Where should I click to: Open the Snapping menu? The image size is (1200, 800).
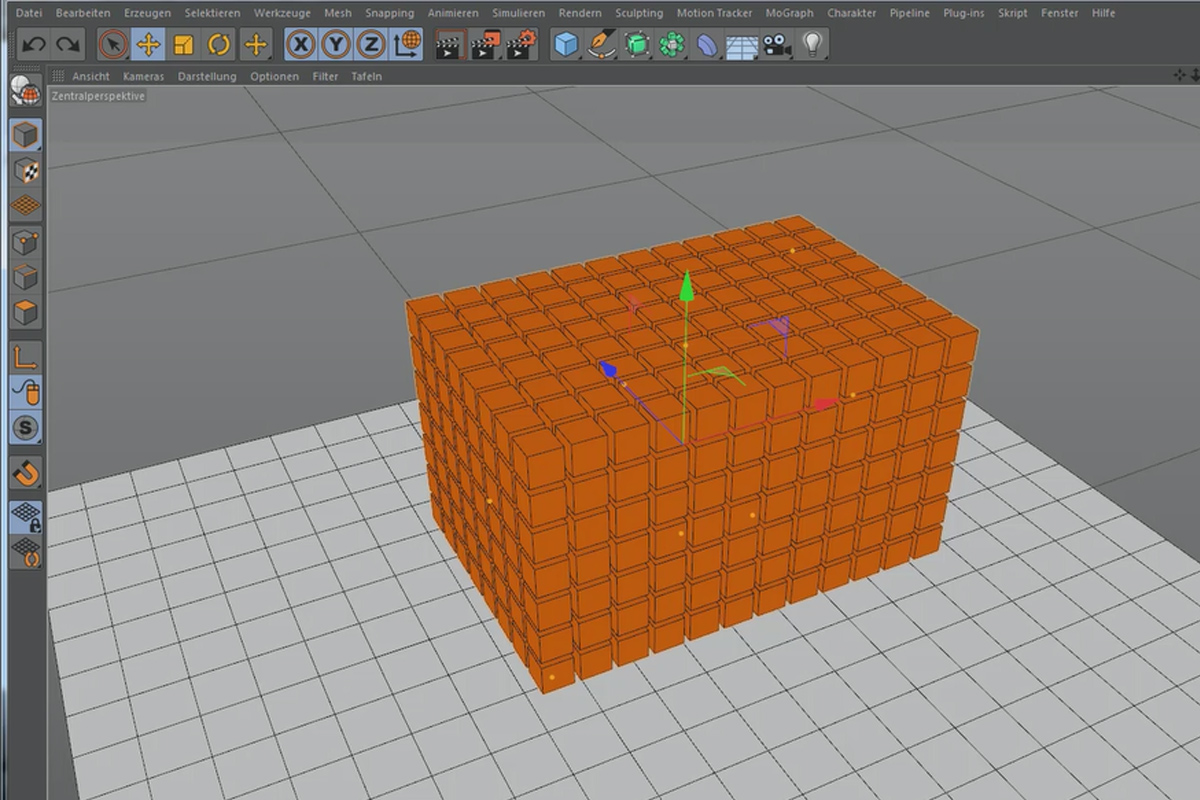pos(389,13)
